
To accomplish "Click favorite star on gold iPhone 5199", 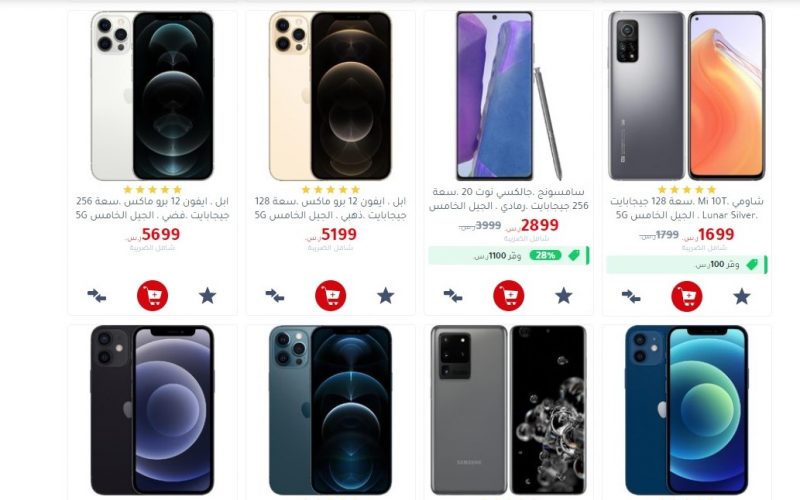I will click(386, 295).
